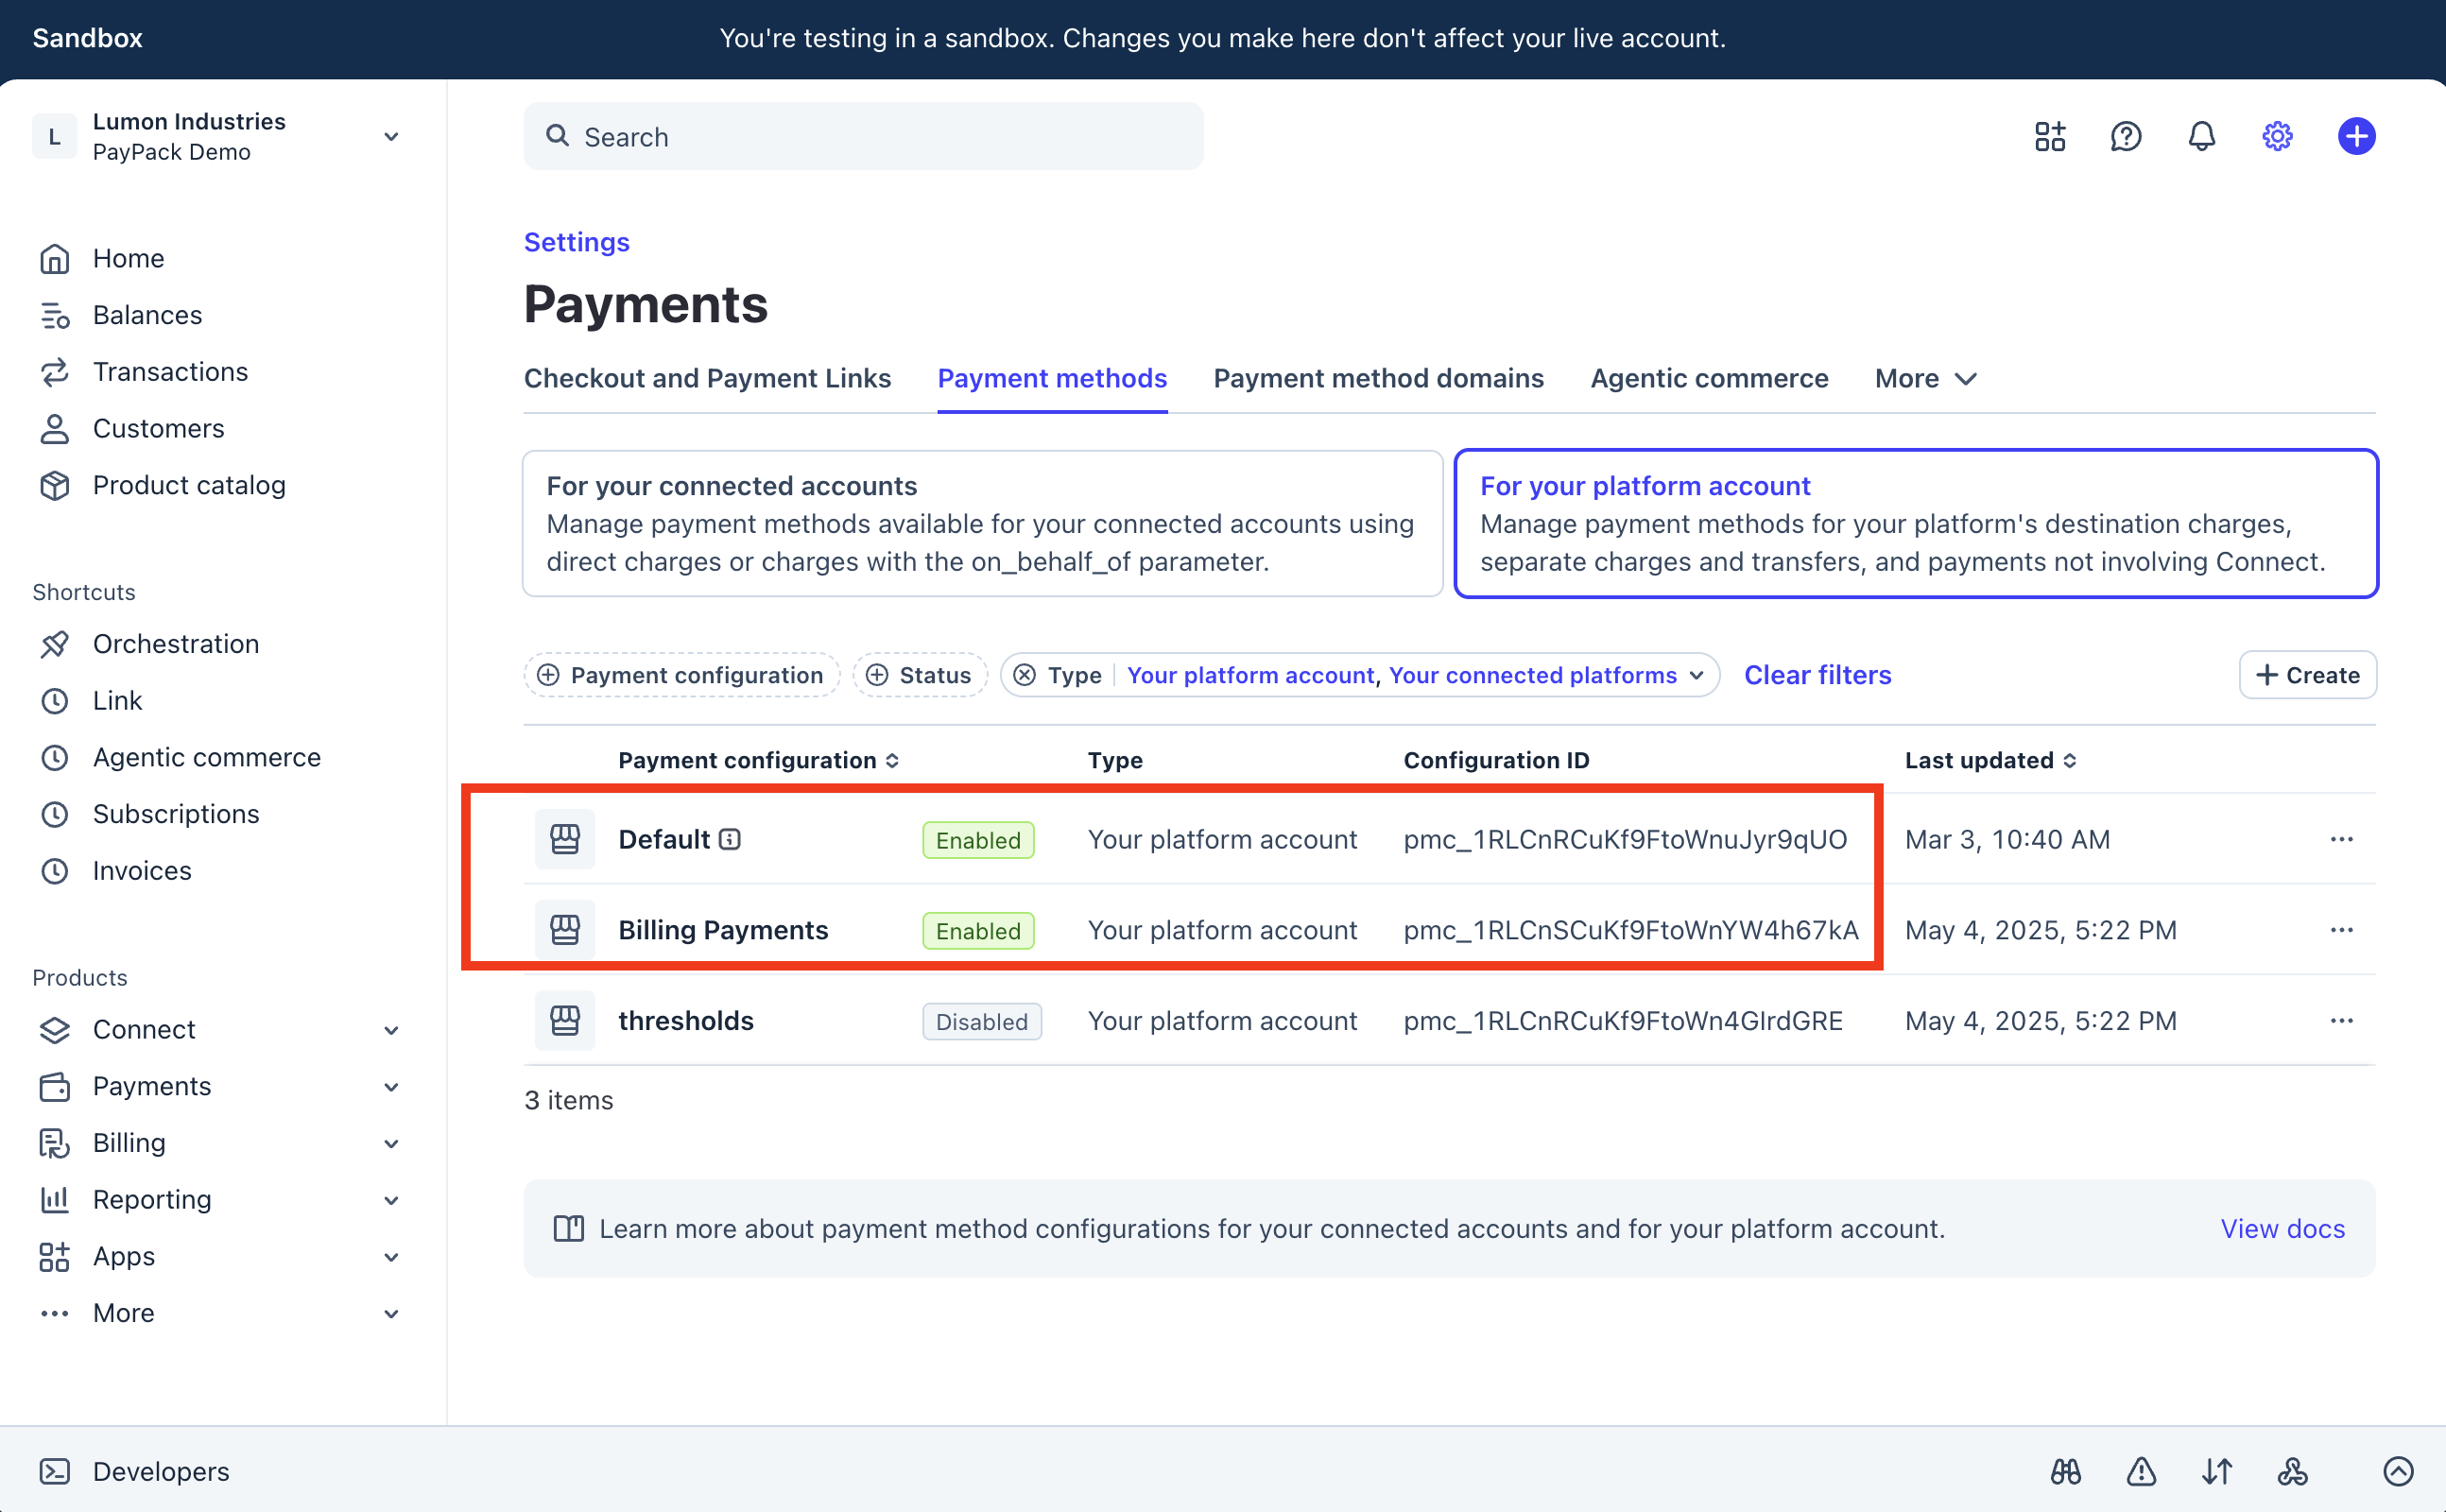
Task: Click the Billing Payments configuration name
Action: pos(723,930)
